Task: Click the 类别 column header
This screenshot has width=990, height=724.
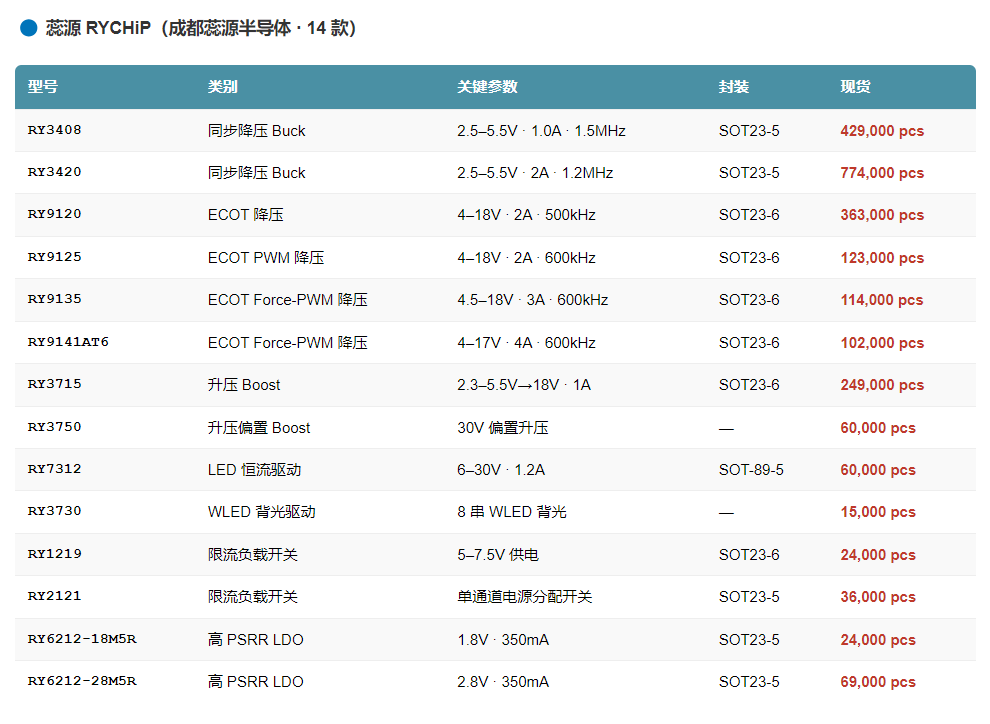Action: 223,87
